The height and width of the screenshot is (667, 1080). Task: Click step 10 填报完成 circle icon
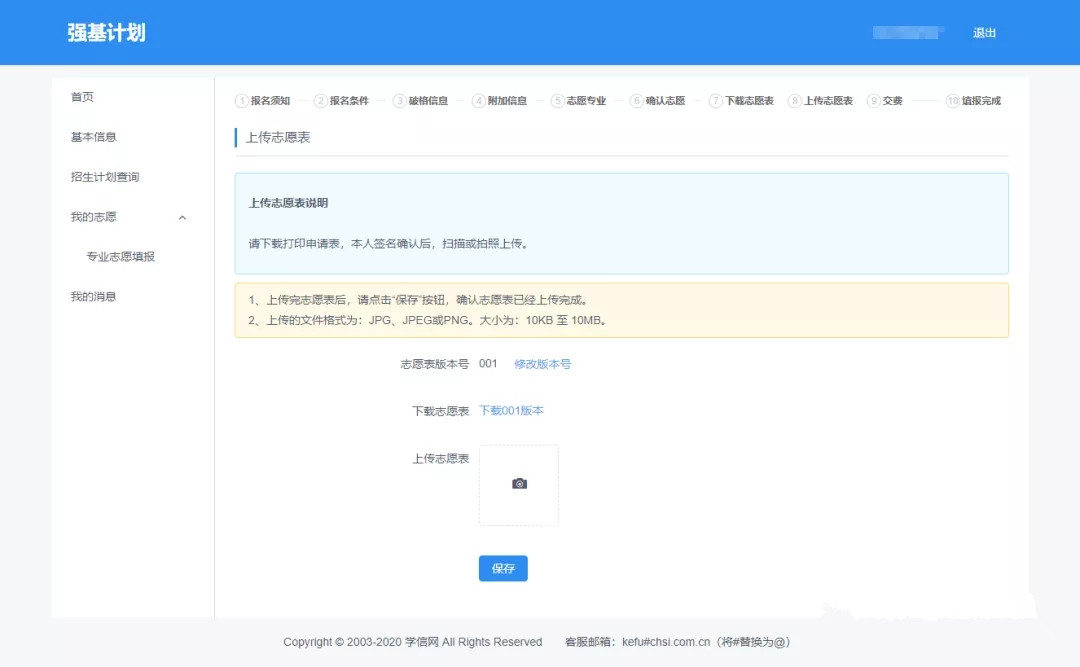(x=953, y=100)
